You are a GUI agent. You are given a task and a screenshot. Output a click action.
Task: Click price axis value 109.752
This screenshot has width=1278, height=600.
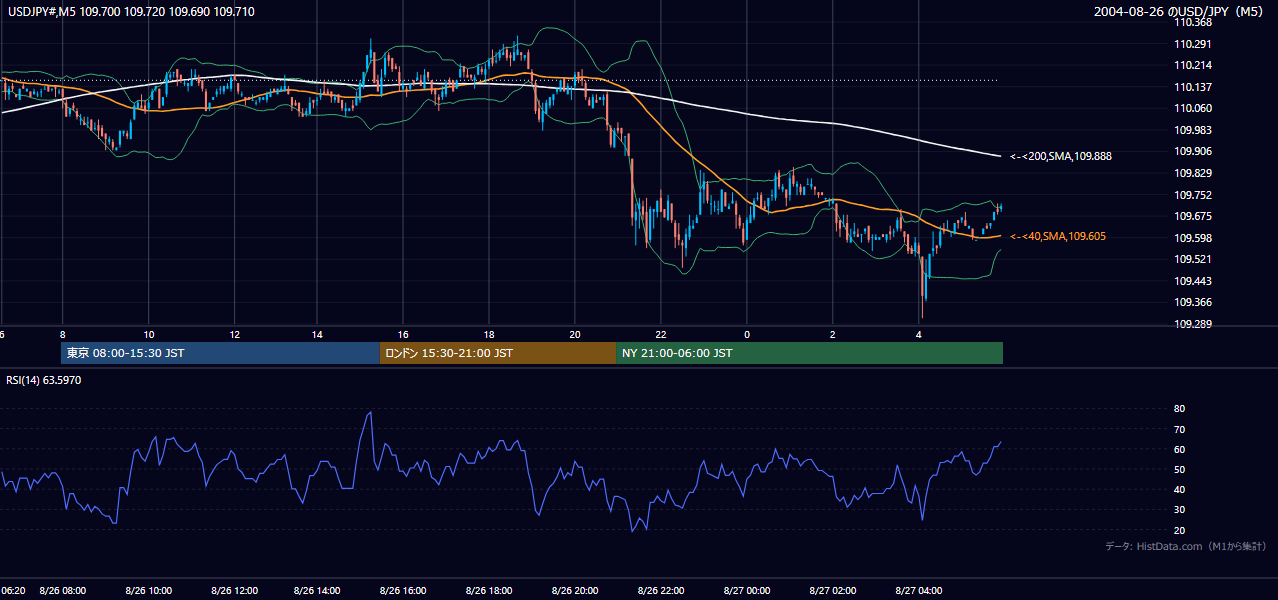point(1194,195)
